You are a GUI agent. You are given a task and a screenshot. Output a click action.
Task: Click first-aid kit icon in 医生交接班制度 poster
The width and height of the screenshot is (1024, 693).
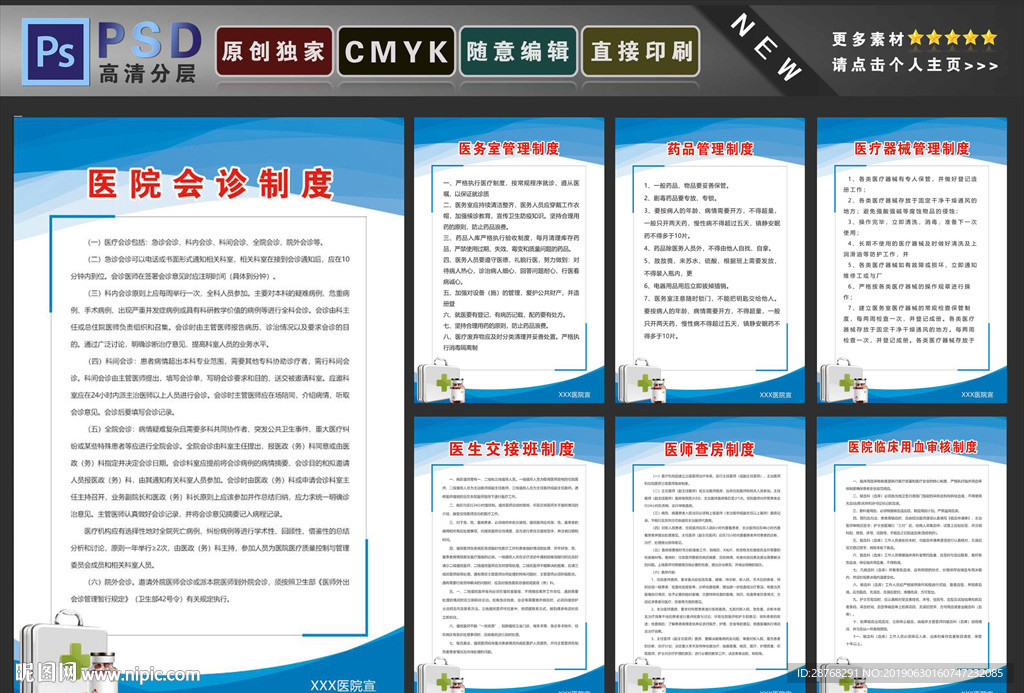coord(441,675)
